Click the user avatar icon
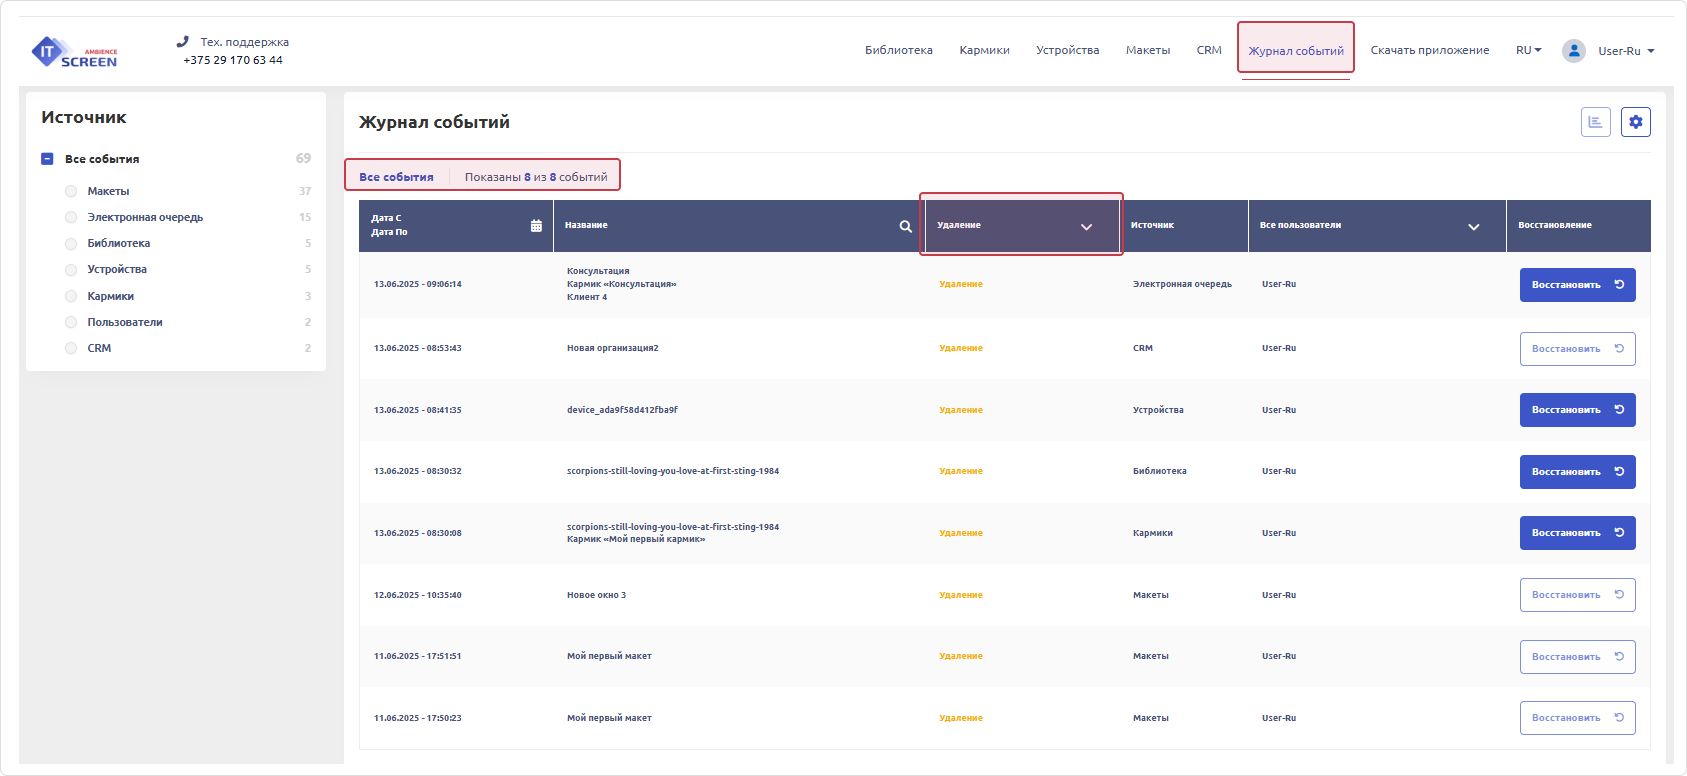Viewport: 1687px width, 776px height. coord(1573,51)
